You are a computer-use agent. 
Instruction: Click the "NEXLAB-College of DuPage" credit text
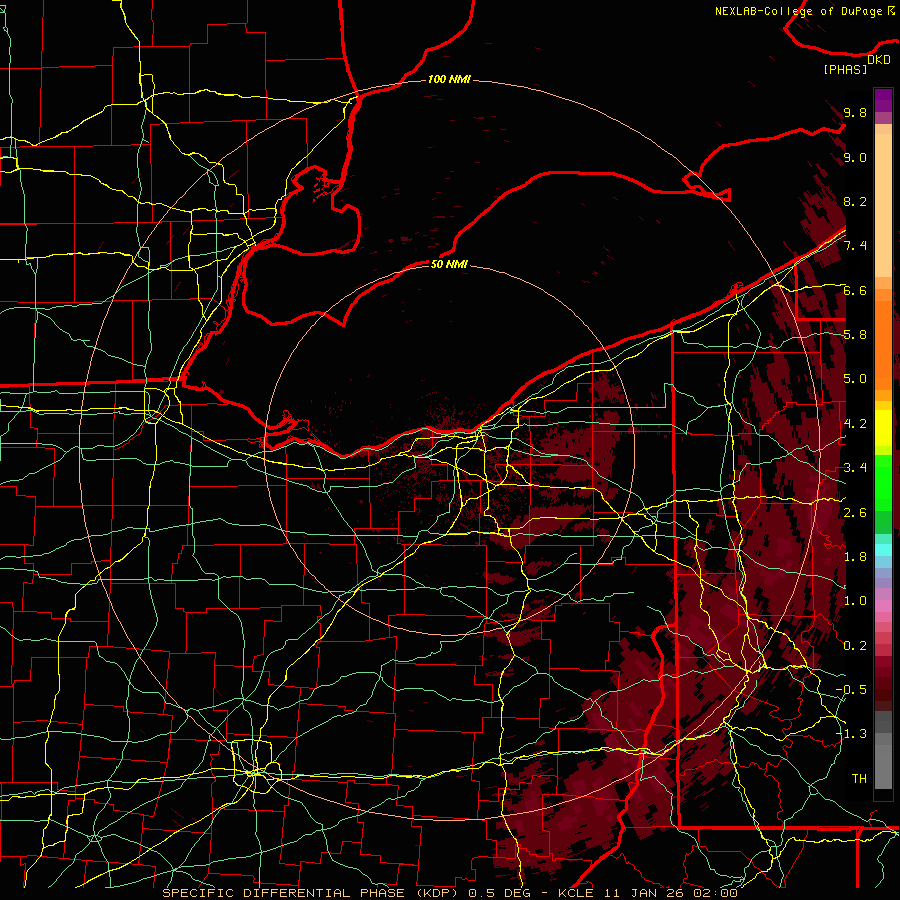click(799, 11)
